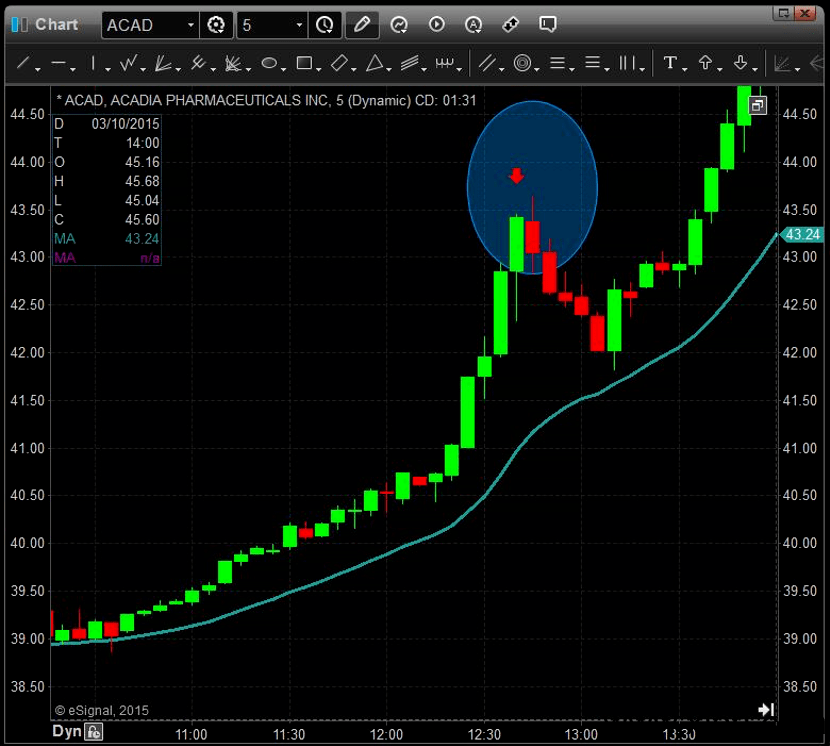
Task: Open the studies chart icon
Action: pos(399,24)
